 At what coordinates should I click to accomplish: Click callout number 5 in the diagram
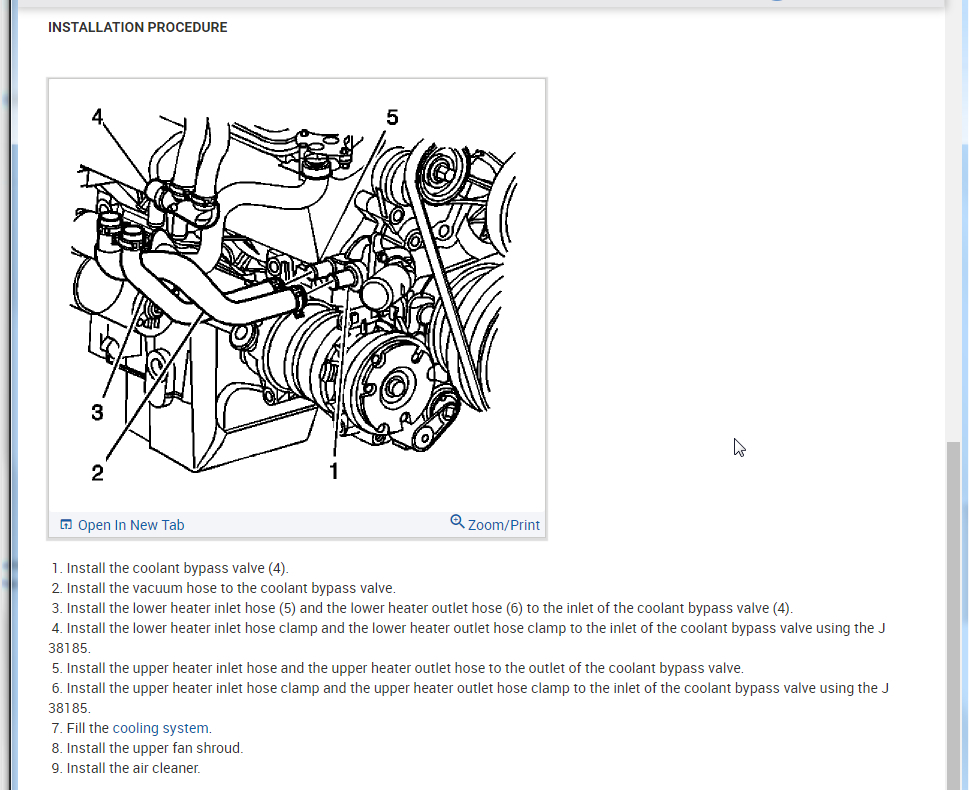(x=392, y=117)
